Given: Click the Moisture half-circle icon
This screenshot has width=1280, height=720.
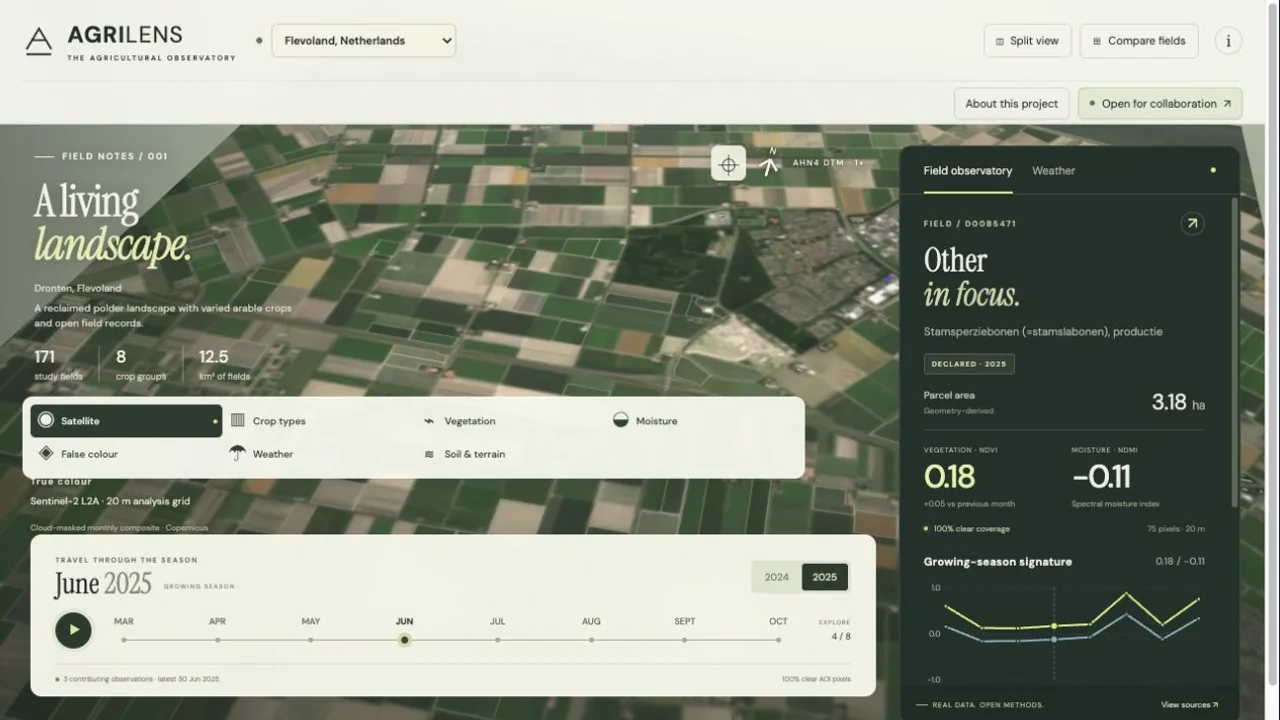Looking at the screenshot, I should click(x=621, y=420).
